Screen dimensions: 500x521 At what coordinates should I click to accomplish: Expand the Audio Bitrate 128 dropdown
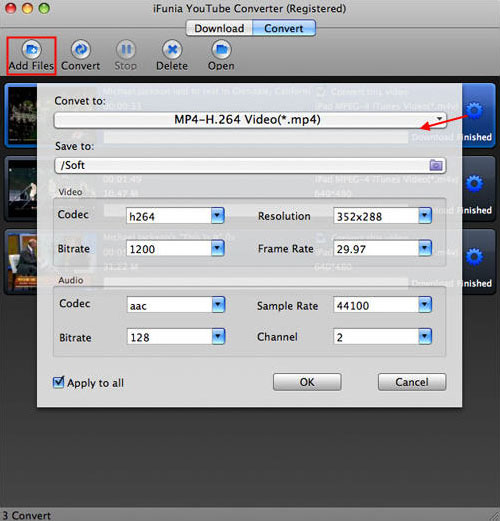tap(218, 337)
